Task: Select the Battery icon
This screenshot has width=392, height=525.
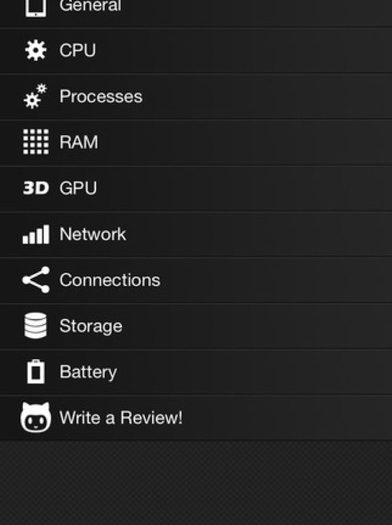Action: click(36, 372)
